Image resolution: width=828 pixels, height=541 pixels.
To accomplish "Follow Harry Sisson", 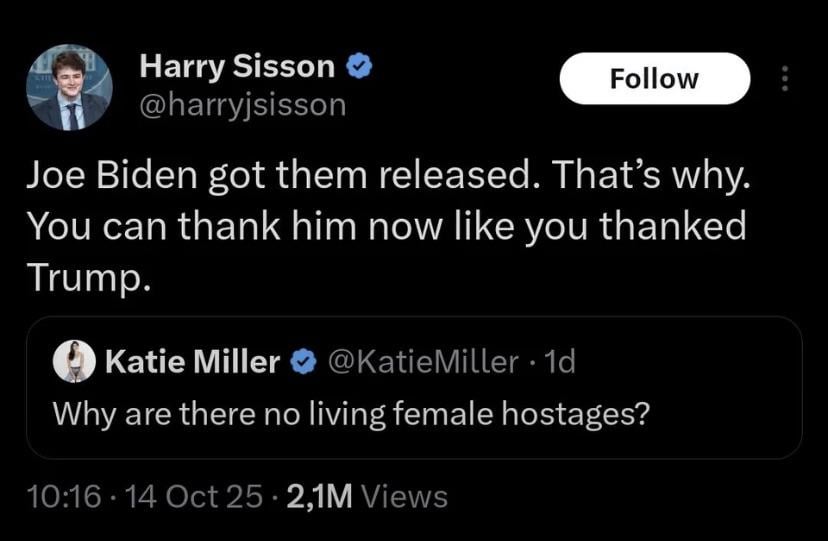I will click(654, 79).
